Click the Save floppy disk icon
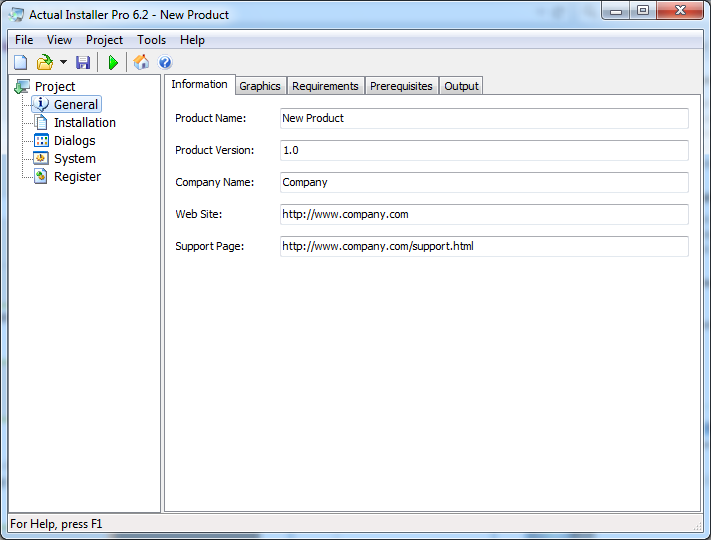Image resolution: width=711 pixels, height=540 pixels. click(83, 62)
